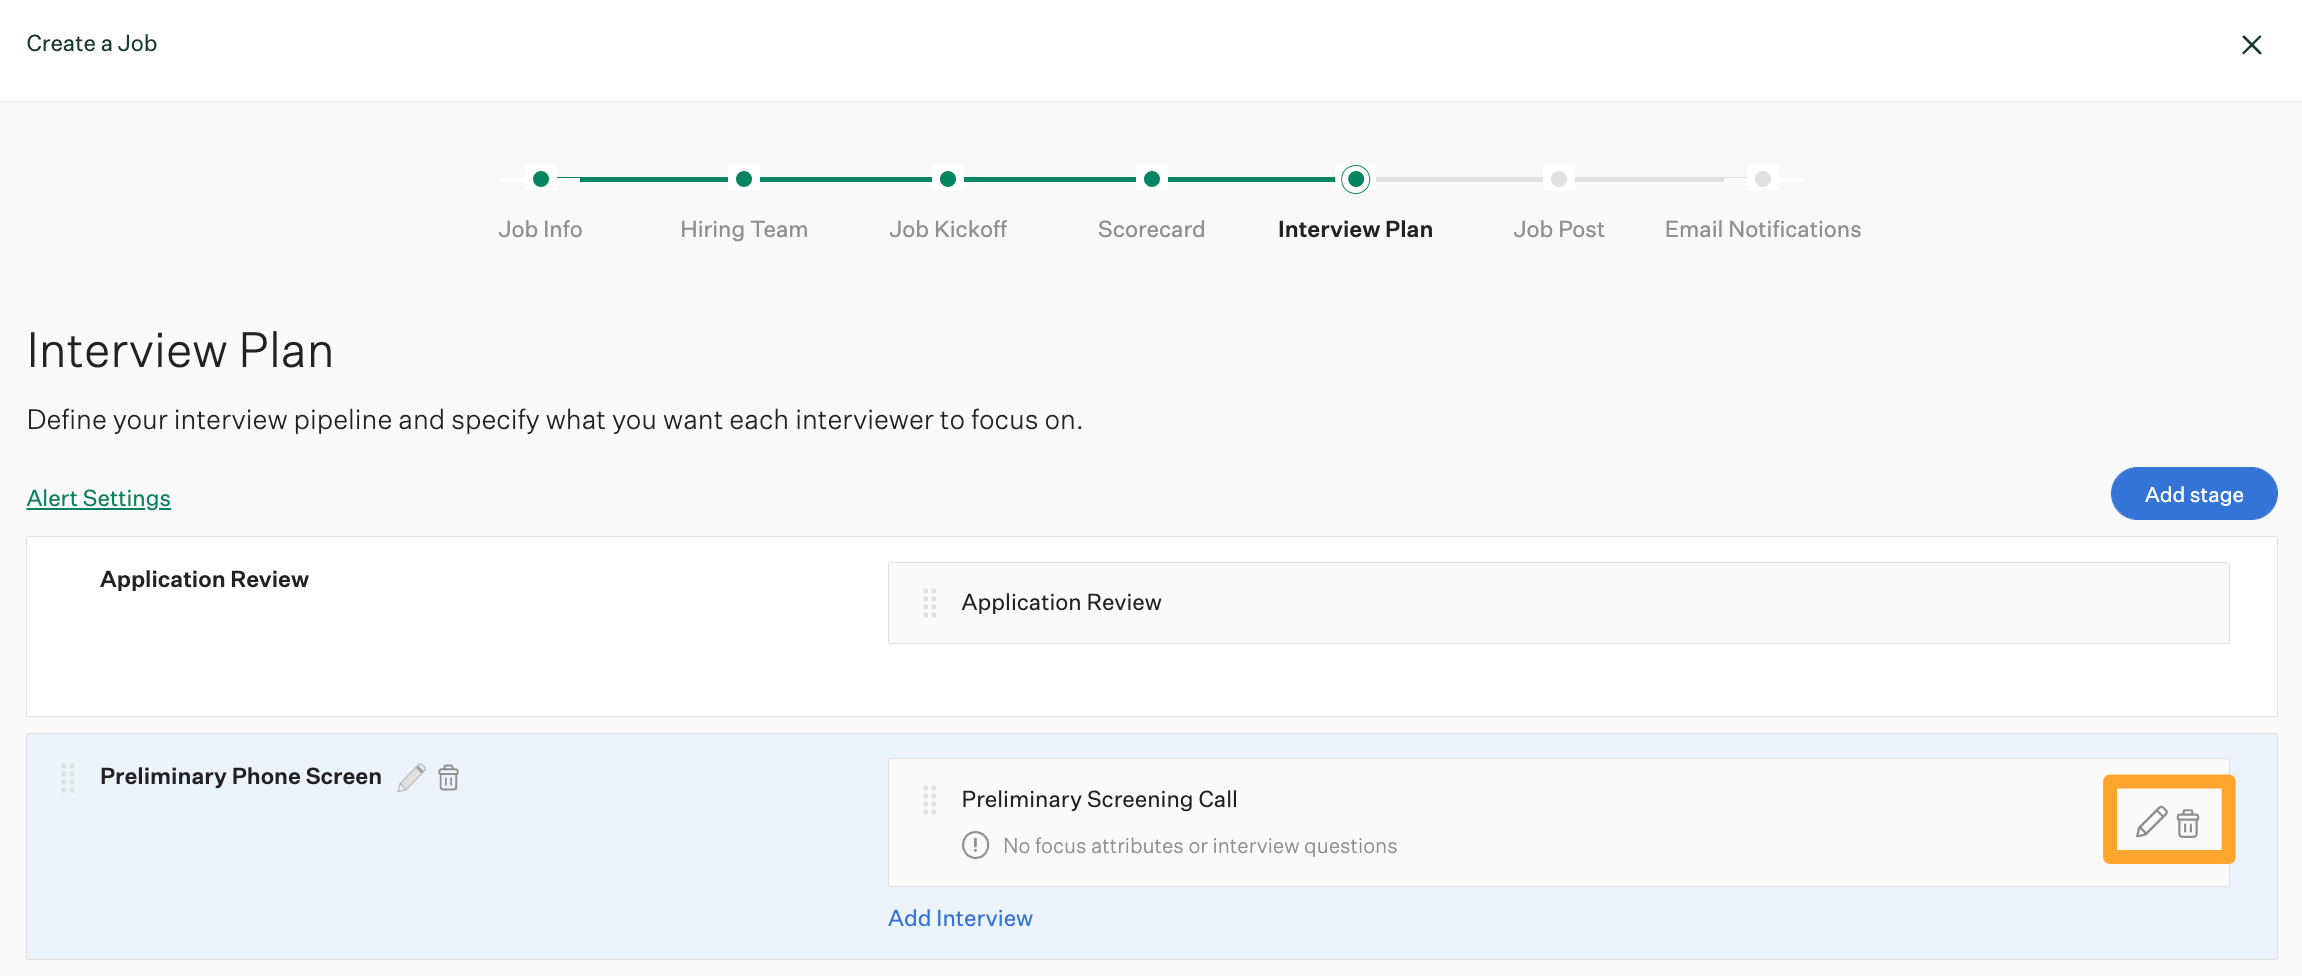Screen dimensions: 2302x976
Task: Click the Email Notifications progress dot
Action: point(1763,179)
